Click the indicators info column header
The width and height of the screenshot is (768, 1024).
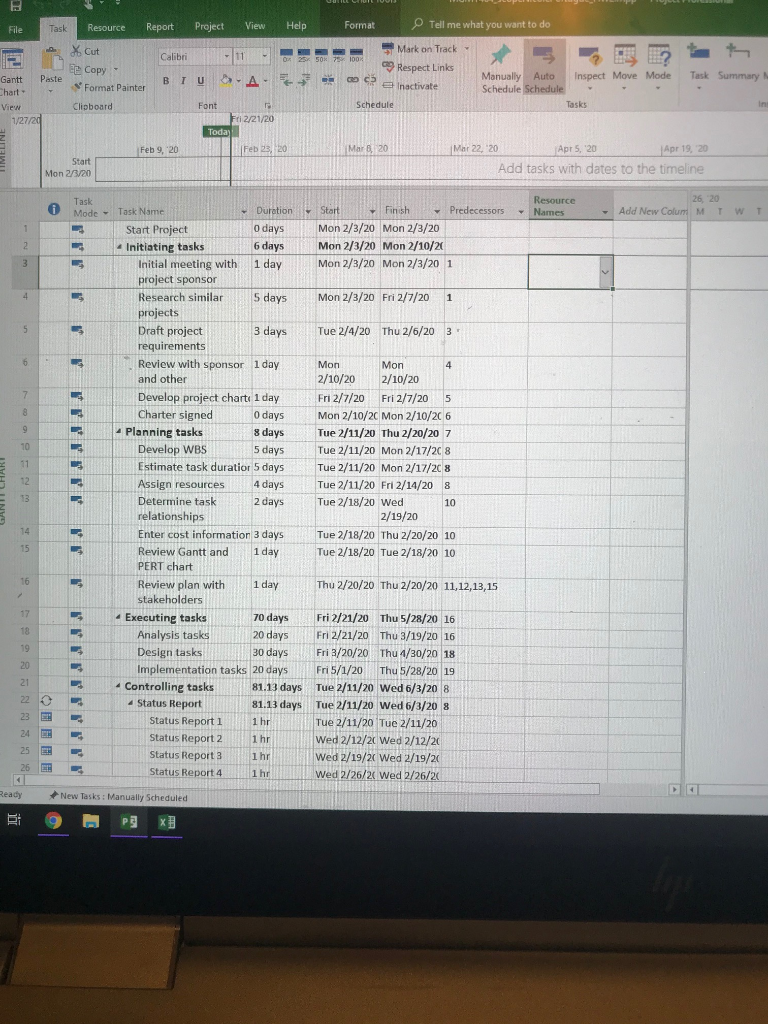tap(54, 209)
